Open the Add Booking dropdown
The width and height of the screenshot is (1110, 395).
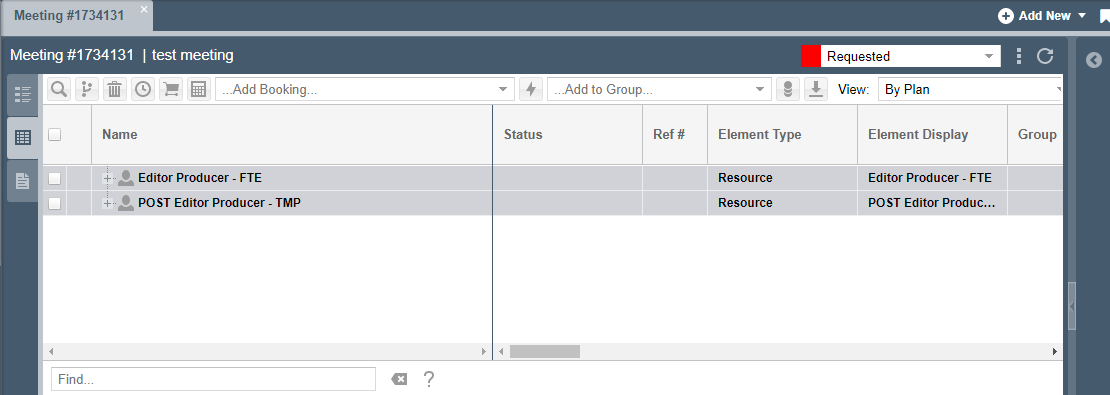[365, 89]
